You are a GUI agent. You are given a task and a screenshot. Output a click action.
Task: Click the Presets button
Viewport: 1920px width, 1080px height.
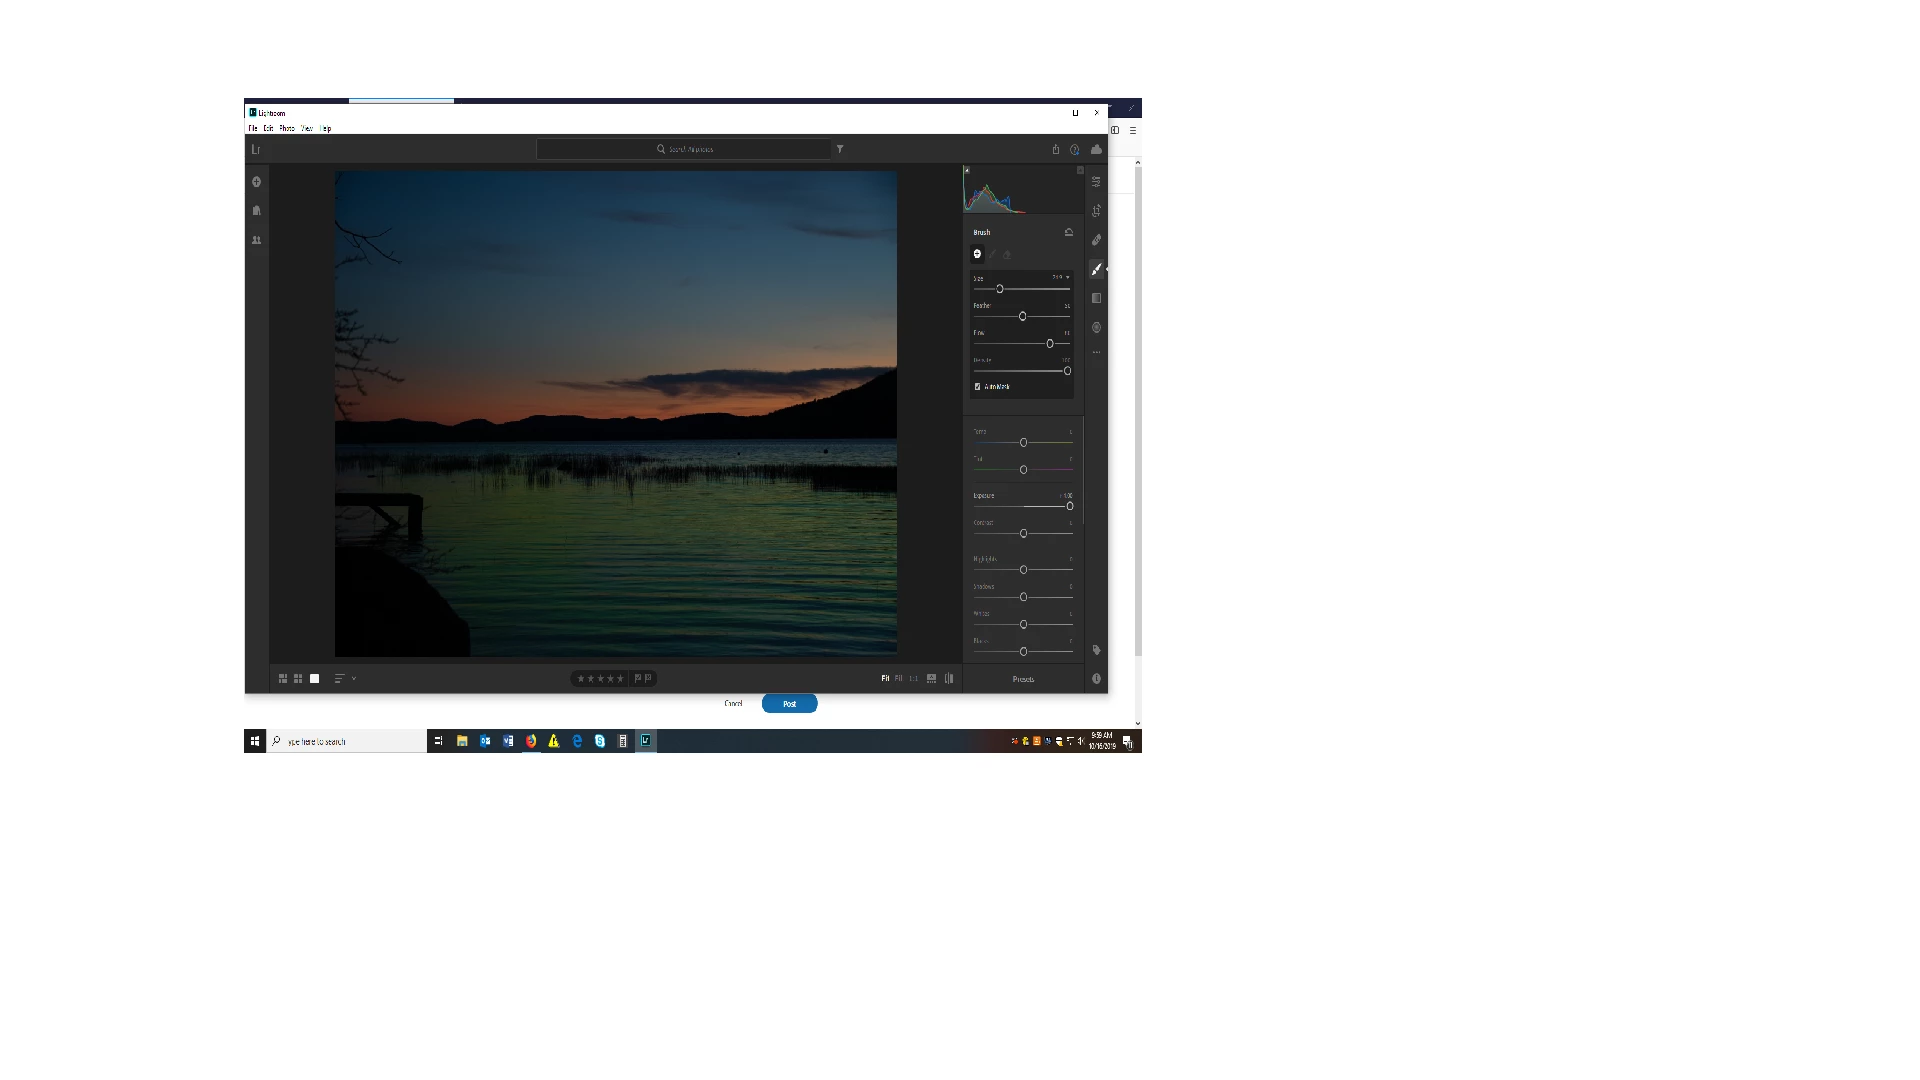click(x=1023, y=679)
